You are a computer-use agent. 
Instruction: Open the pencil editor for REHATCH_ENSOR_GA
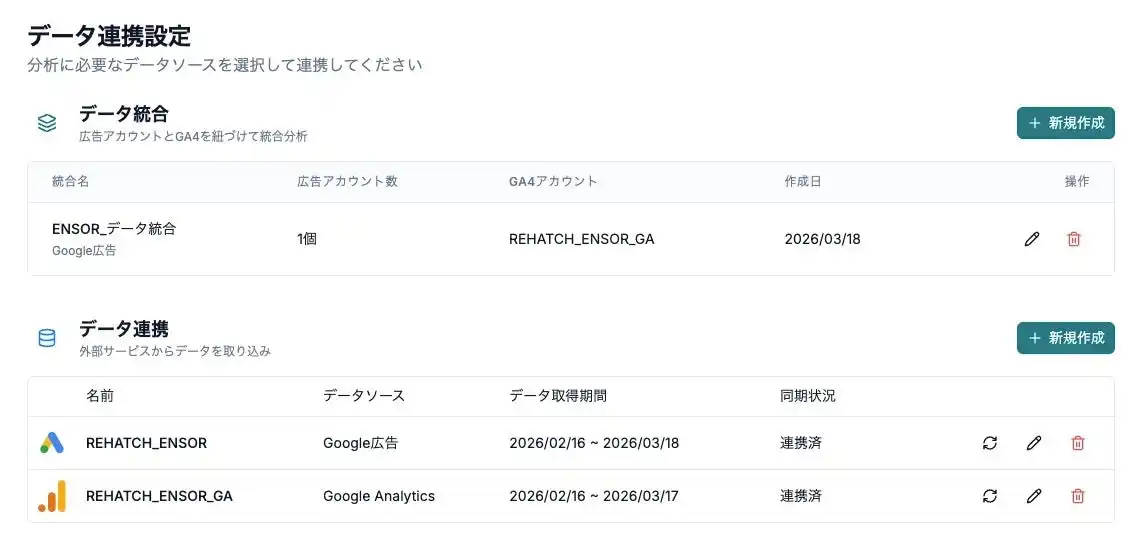pyautogui.click(x=1034, y=496)
